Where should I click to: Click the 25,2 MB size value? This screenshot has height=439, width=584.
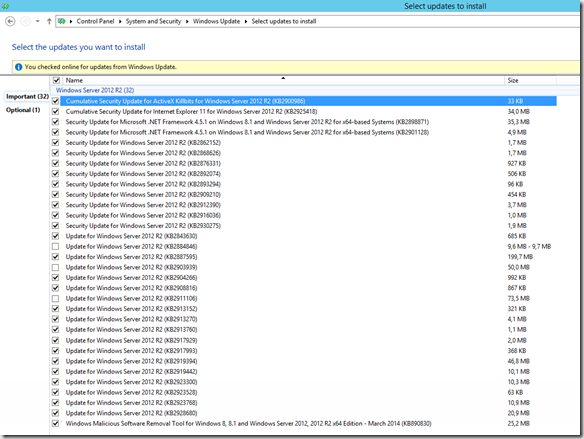click(x=518, y=423)
